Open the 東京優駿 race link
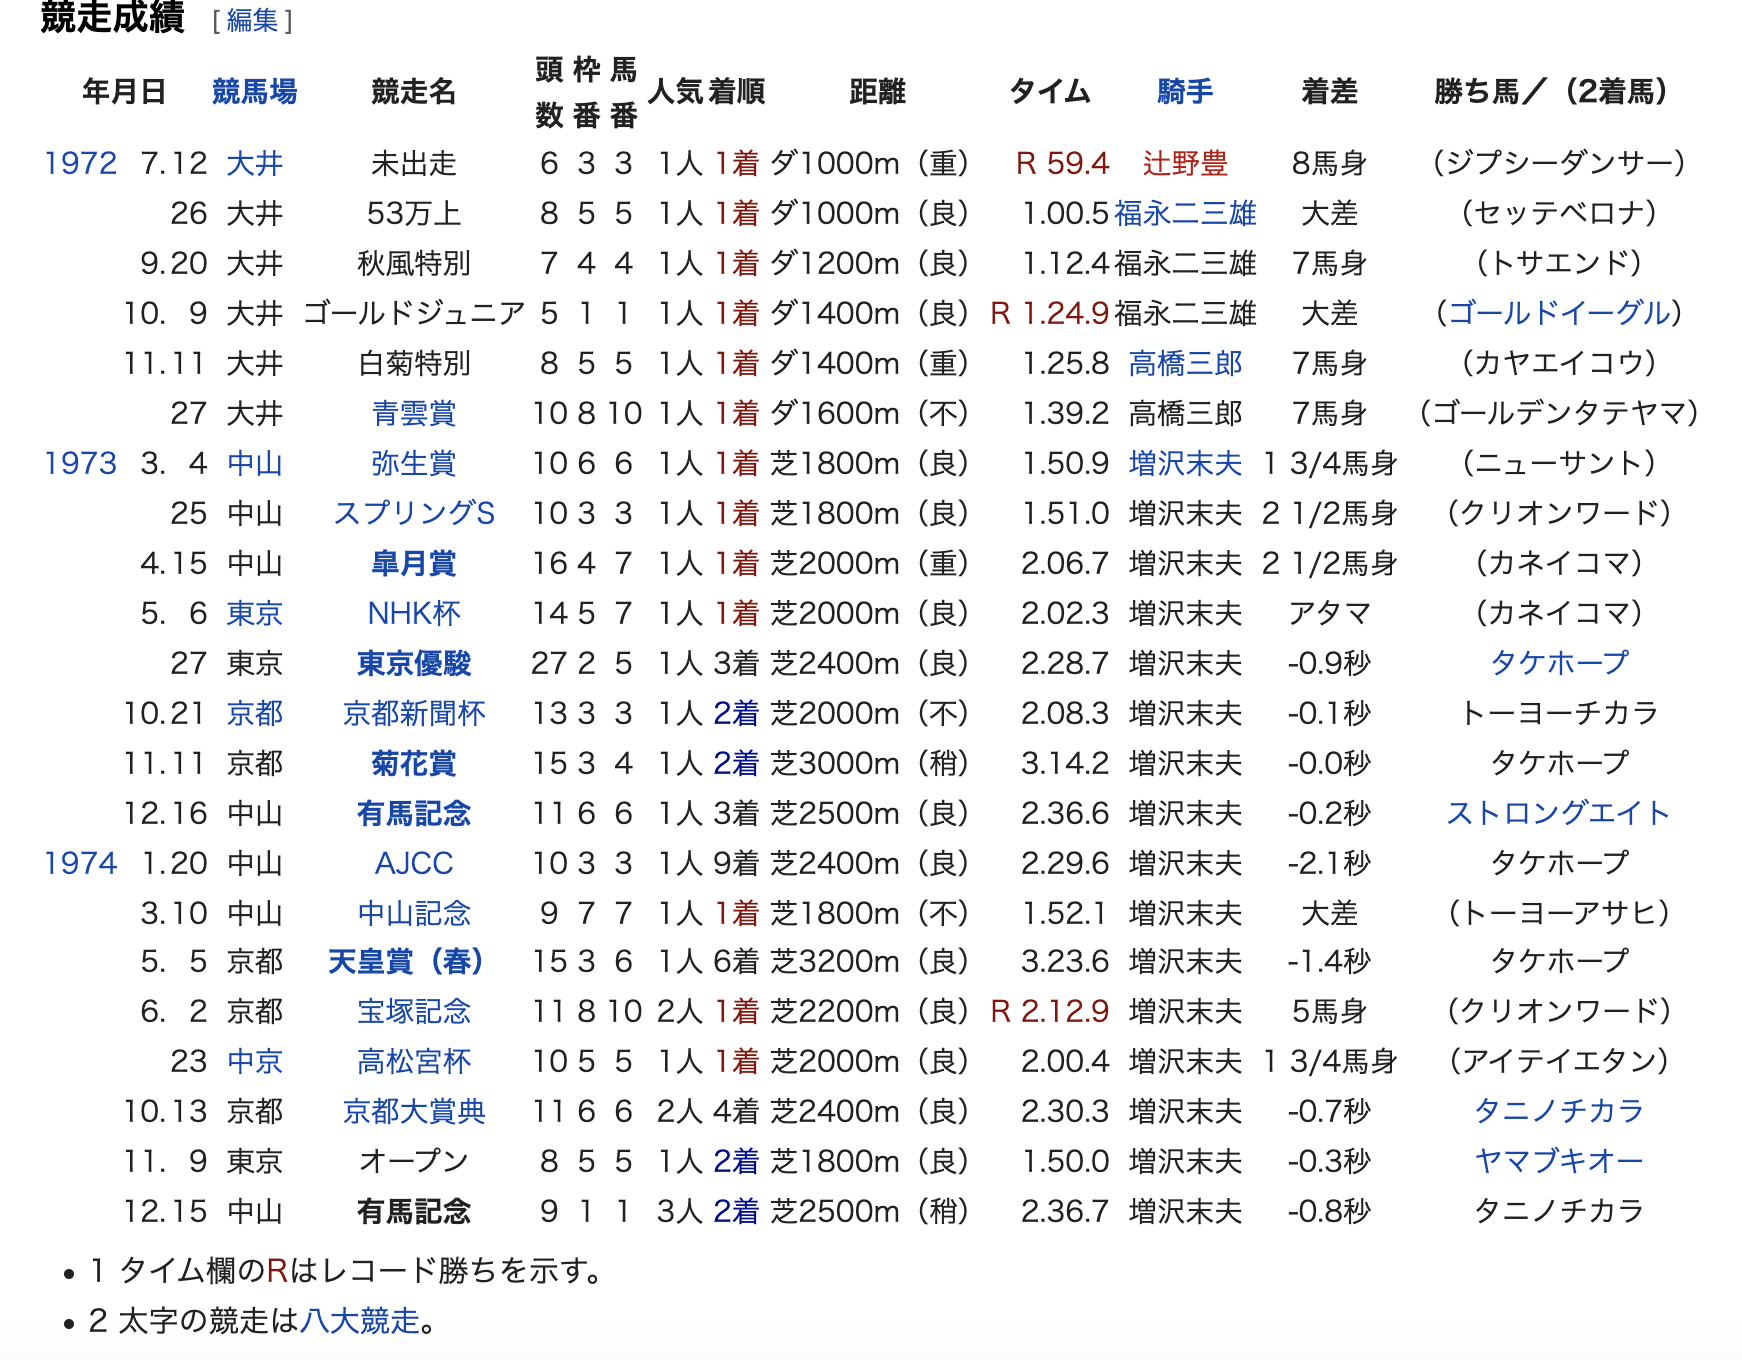1742x1360 pixels. click(x=413, y=663)
